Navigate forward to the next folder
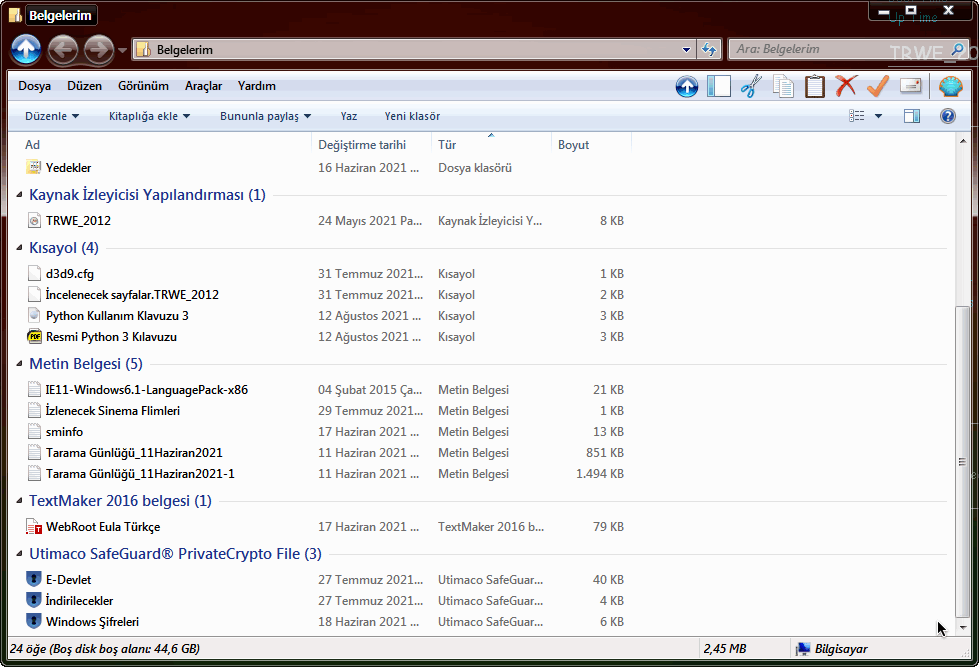The height and width of the screenshot is (667, 979). click(x=99, y=49)
